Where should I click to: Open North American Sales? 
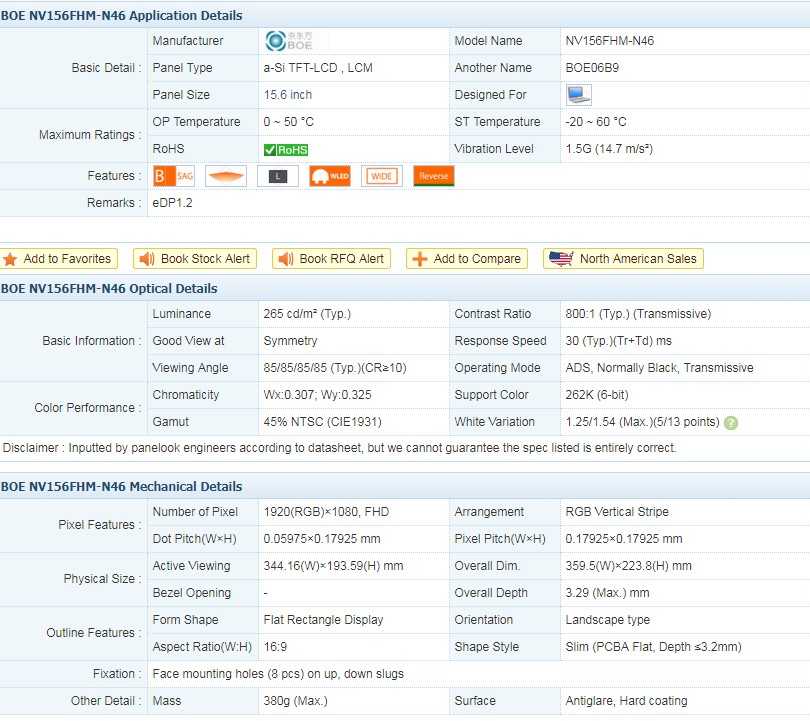tap(624, 259)
